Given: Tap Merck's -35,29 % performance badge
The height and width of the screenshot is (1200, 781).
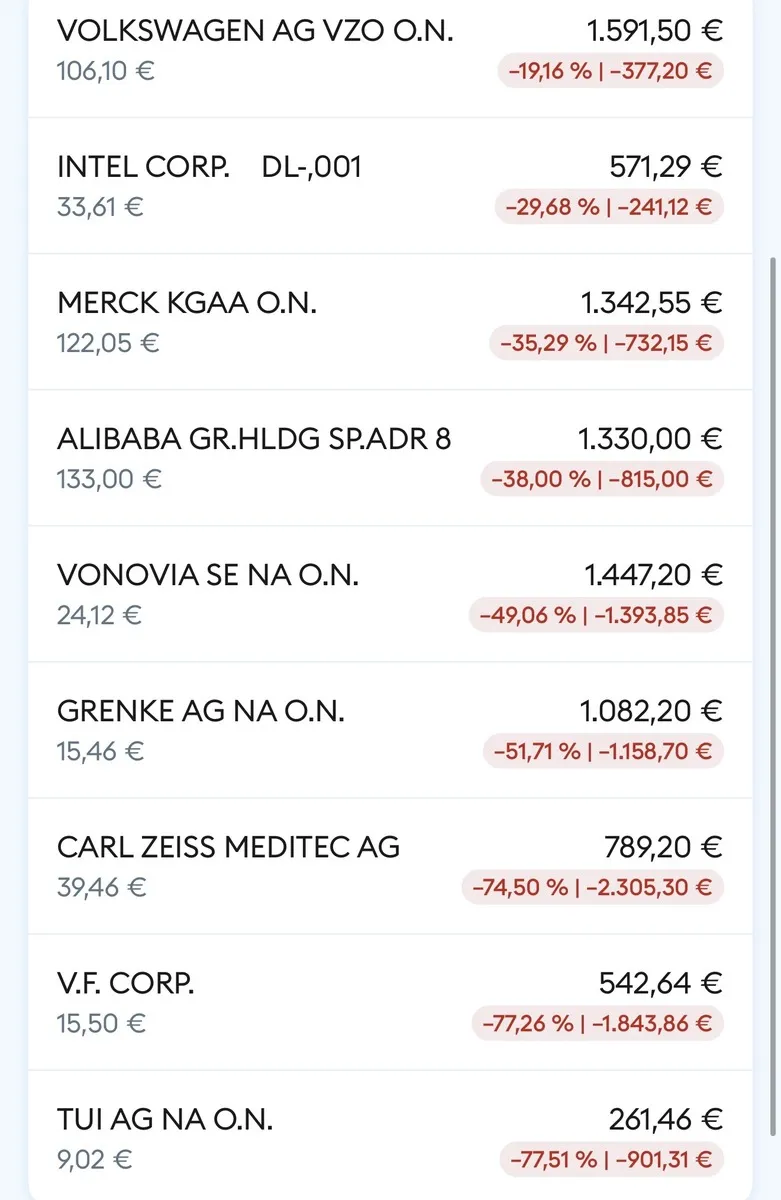Looking at the screenshot, I should pos(605,343).
